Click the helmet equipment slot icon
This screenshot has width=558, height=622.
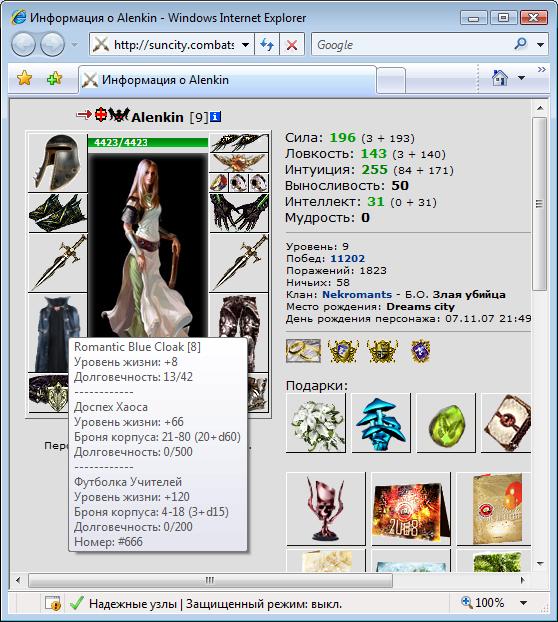[58, 163]
